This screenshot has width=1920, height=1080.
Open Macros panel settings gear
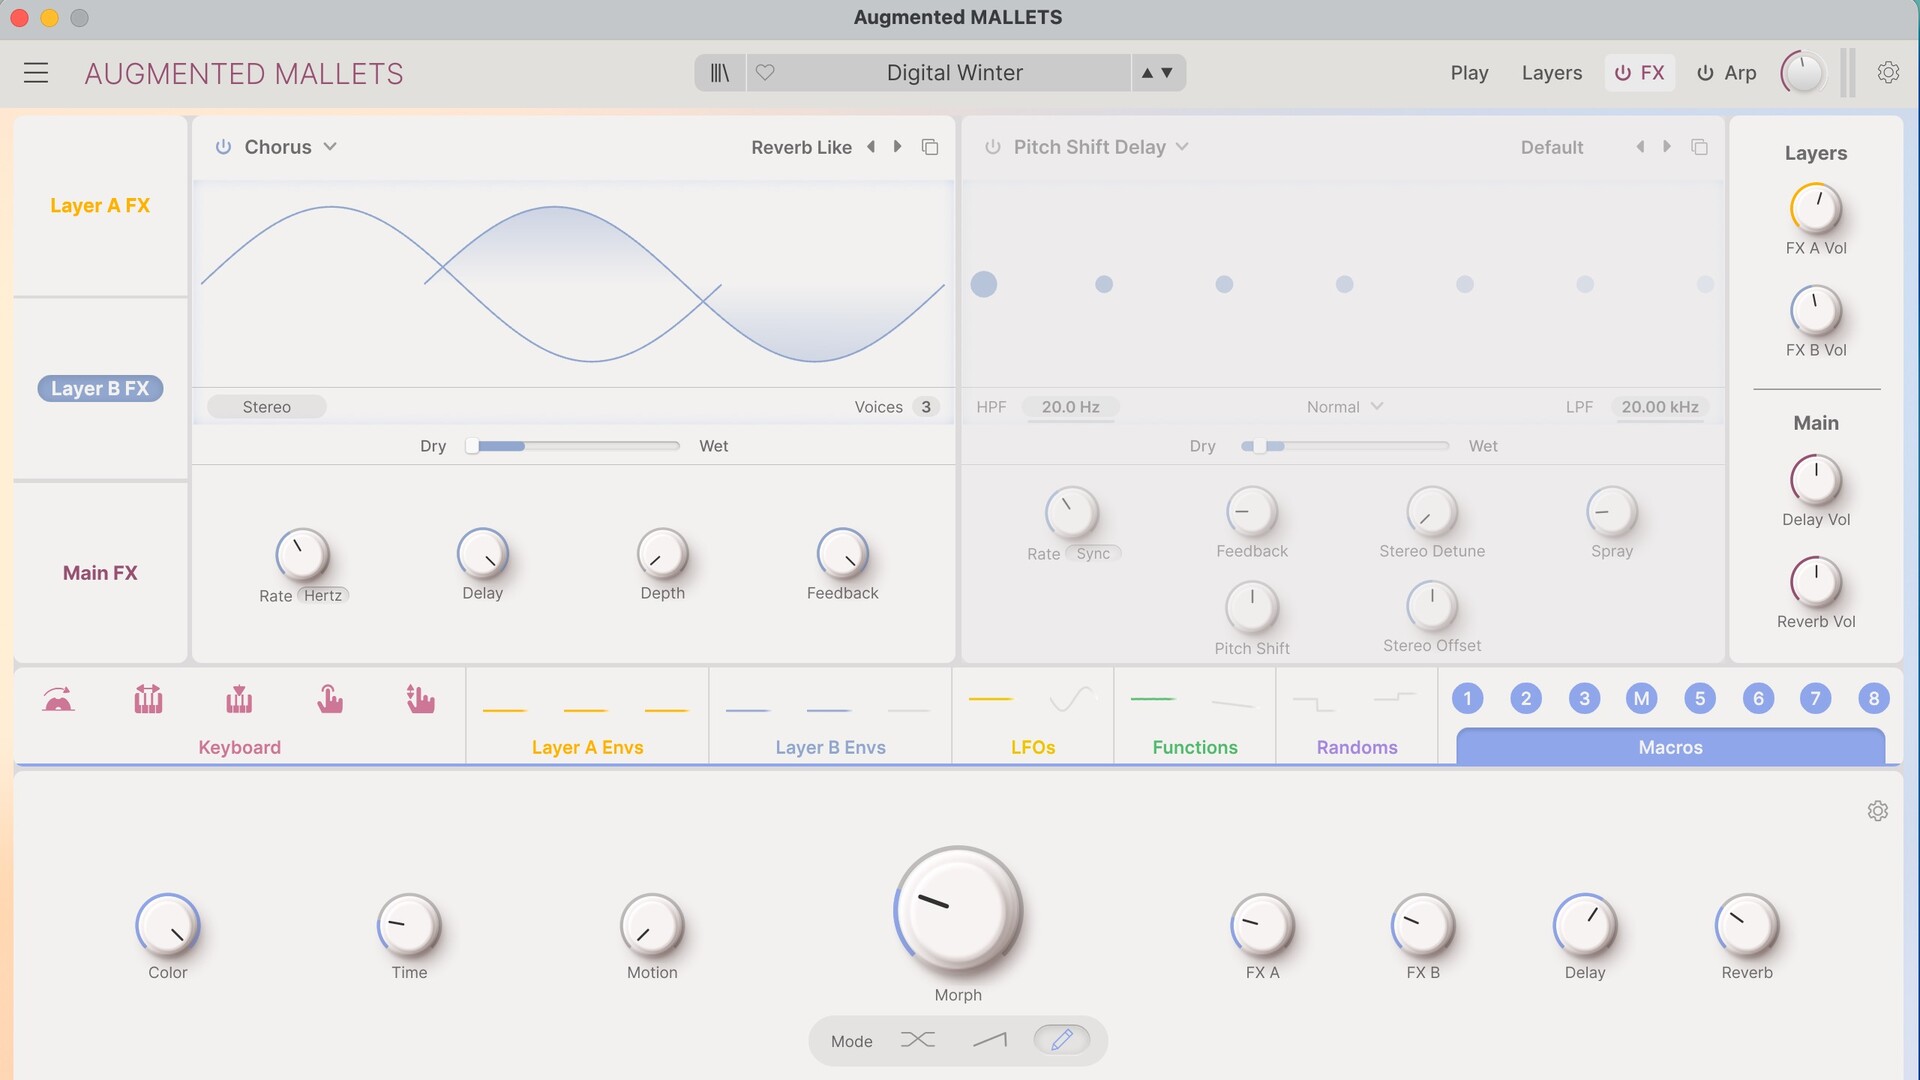tap(1877, 811)
